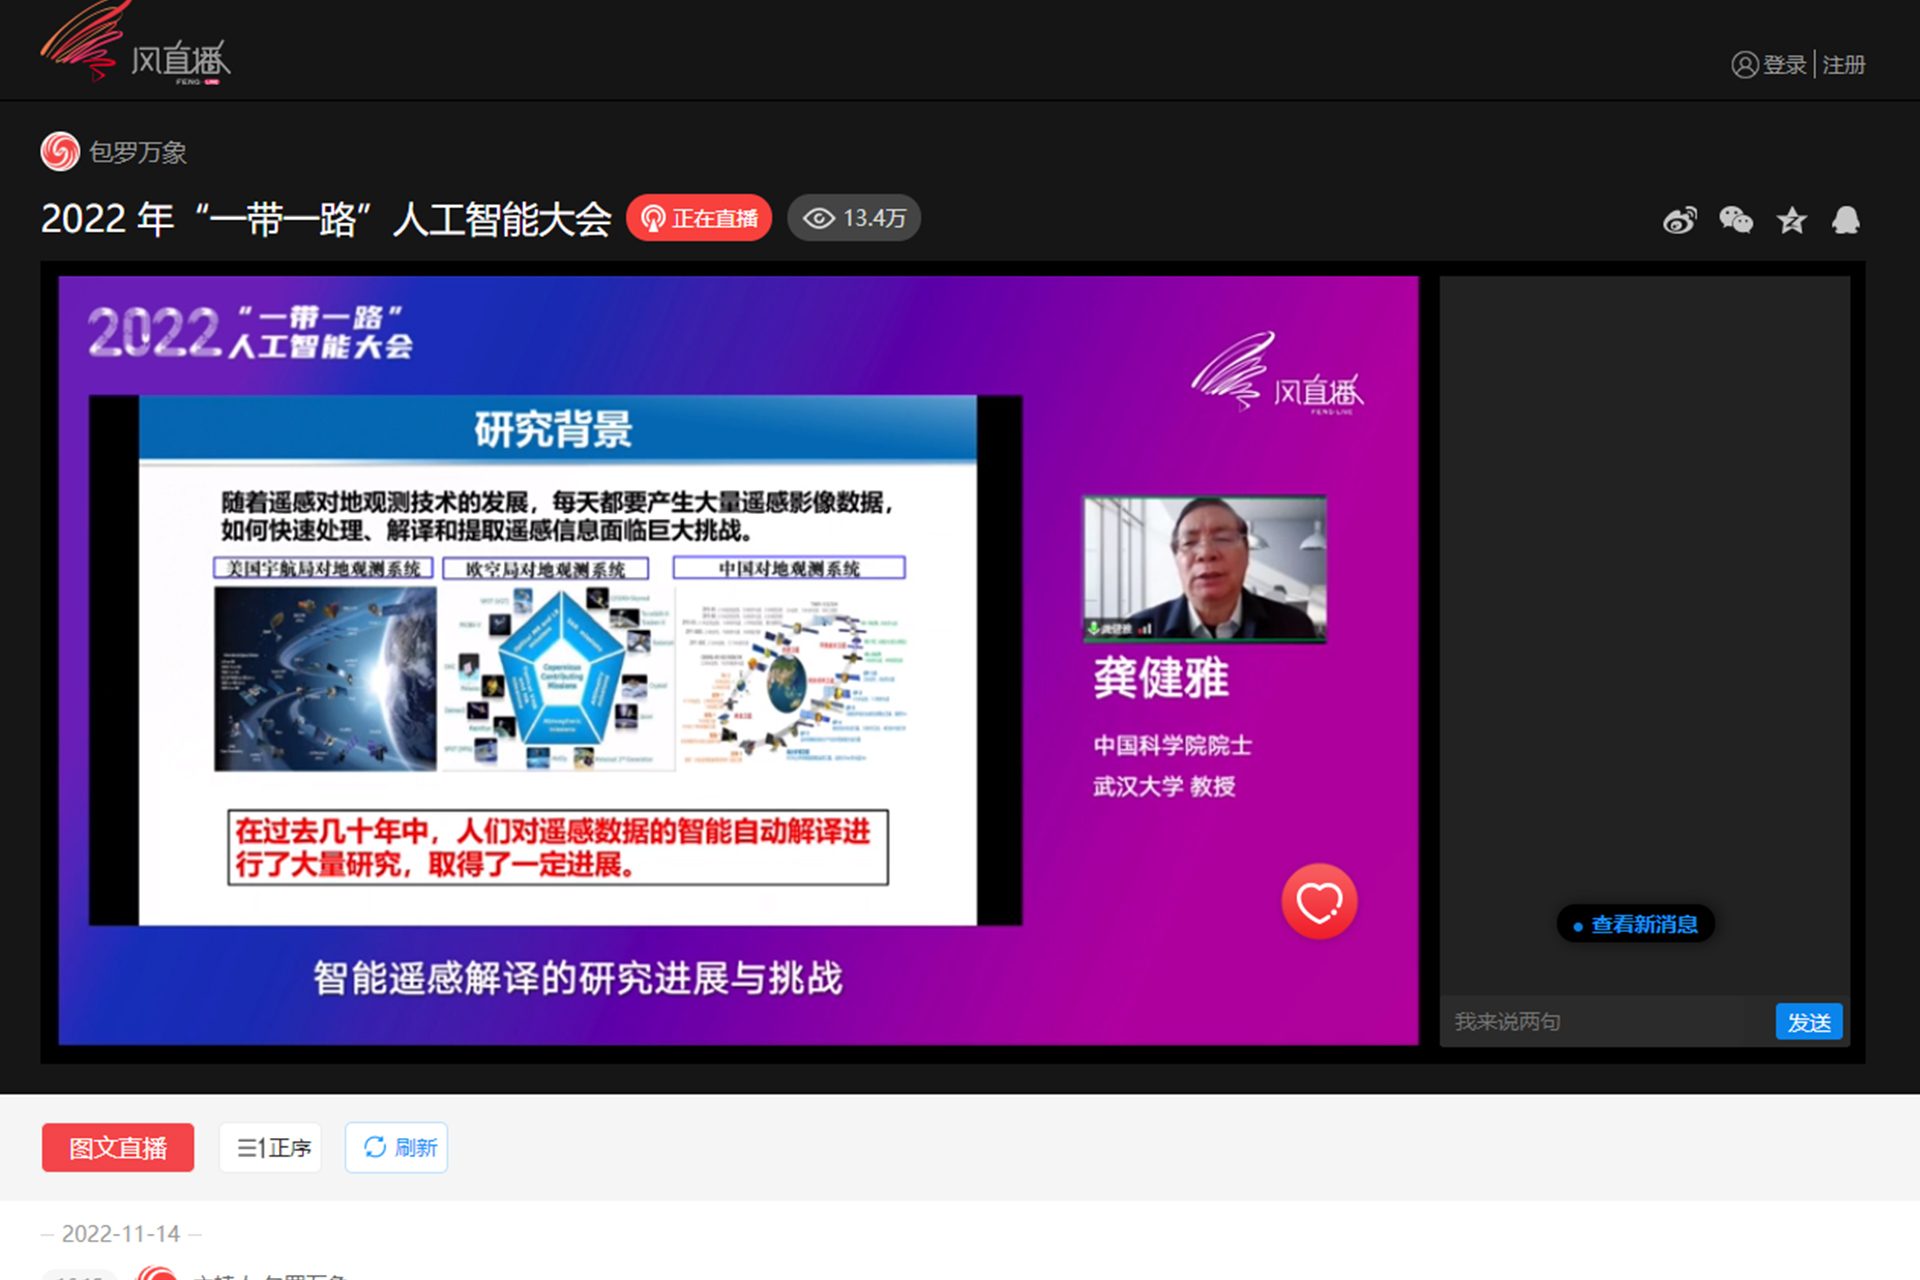Screen dimensions: 1920x1280
Task: Tap the red heart like button
Action: [x=1319, y=902]
